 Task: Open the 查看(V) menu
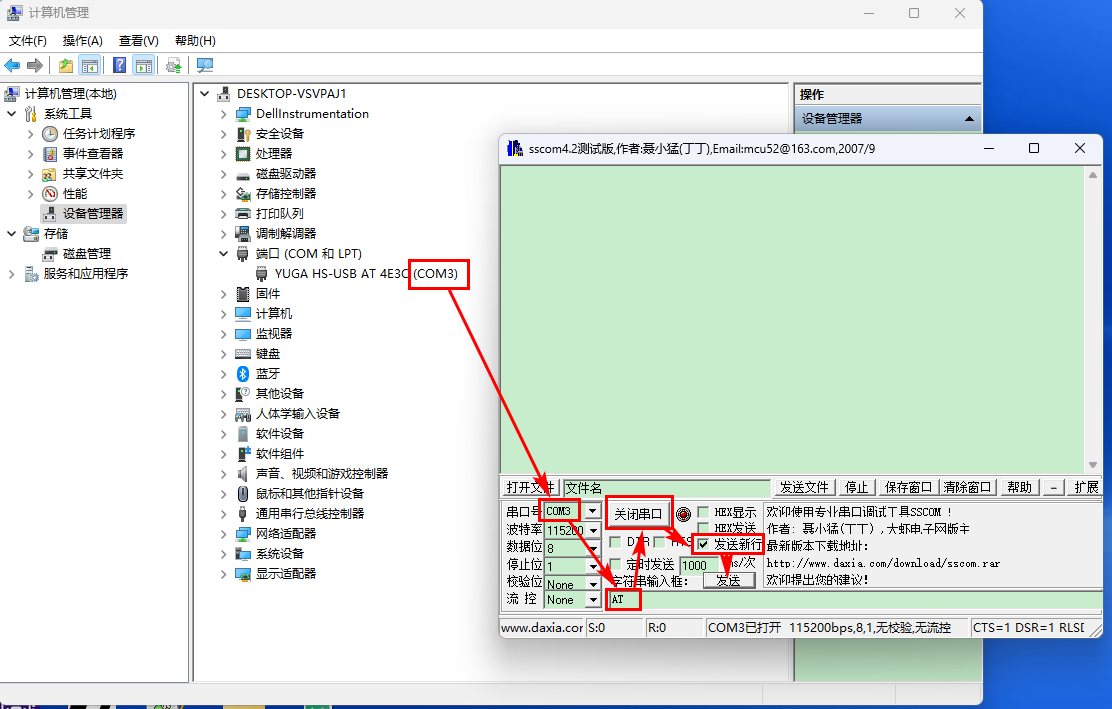pos(138,41)
